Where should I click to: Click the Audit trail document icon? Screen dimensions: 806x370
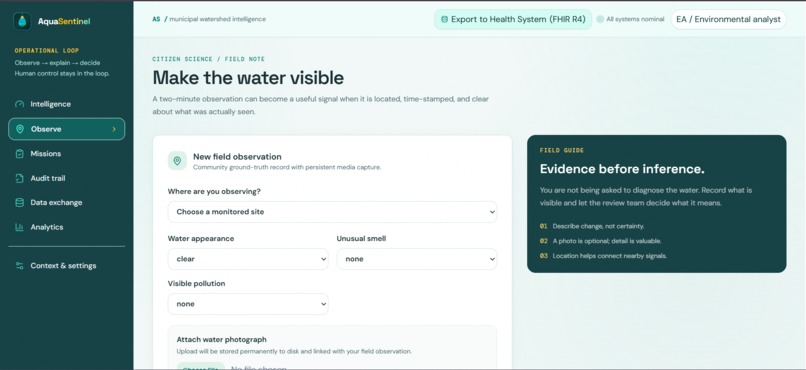(20, 178)
